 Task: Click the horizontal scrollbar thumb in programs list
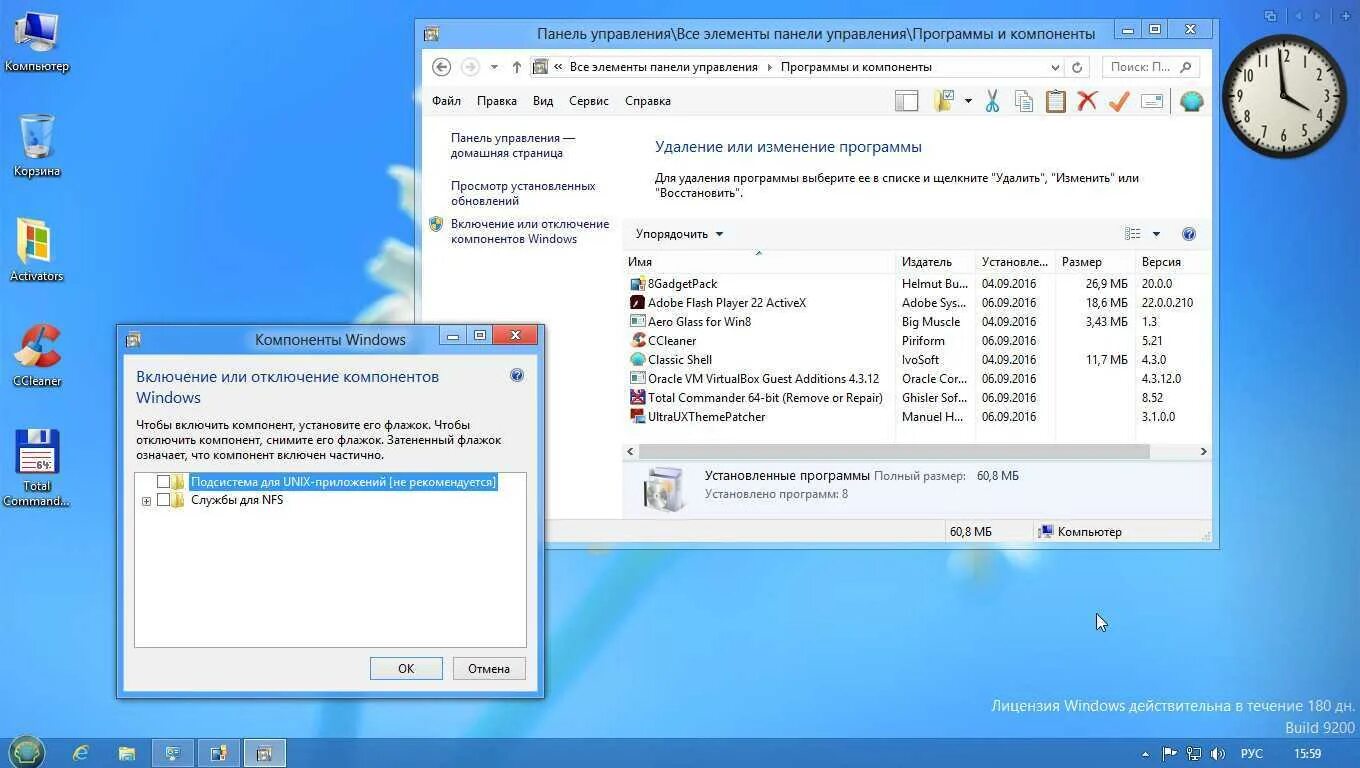coord(893,452)
